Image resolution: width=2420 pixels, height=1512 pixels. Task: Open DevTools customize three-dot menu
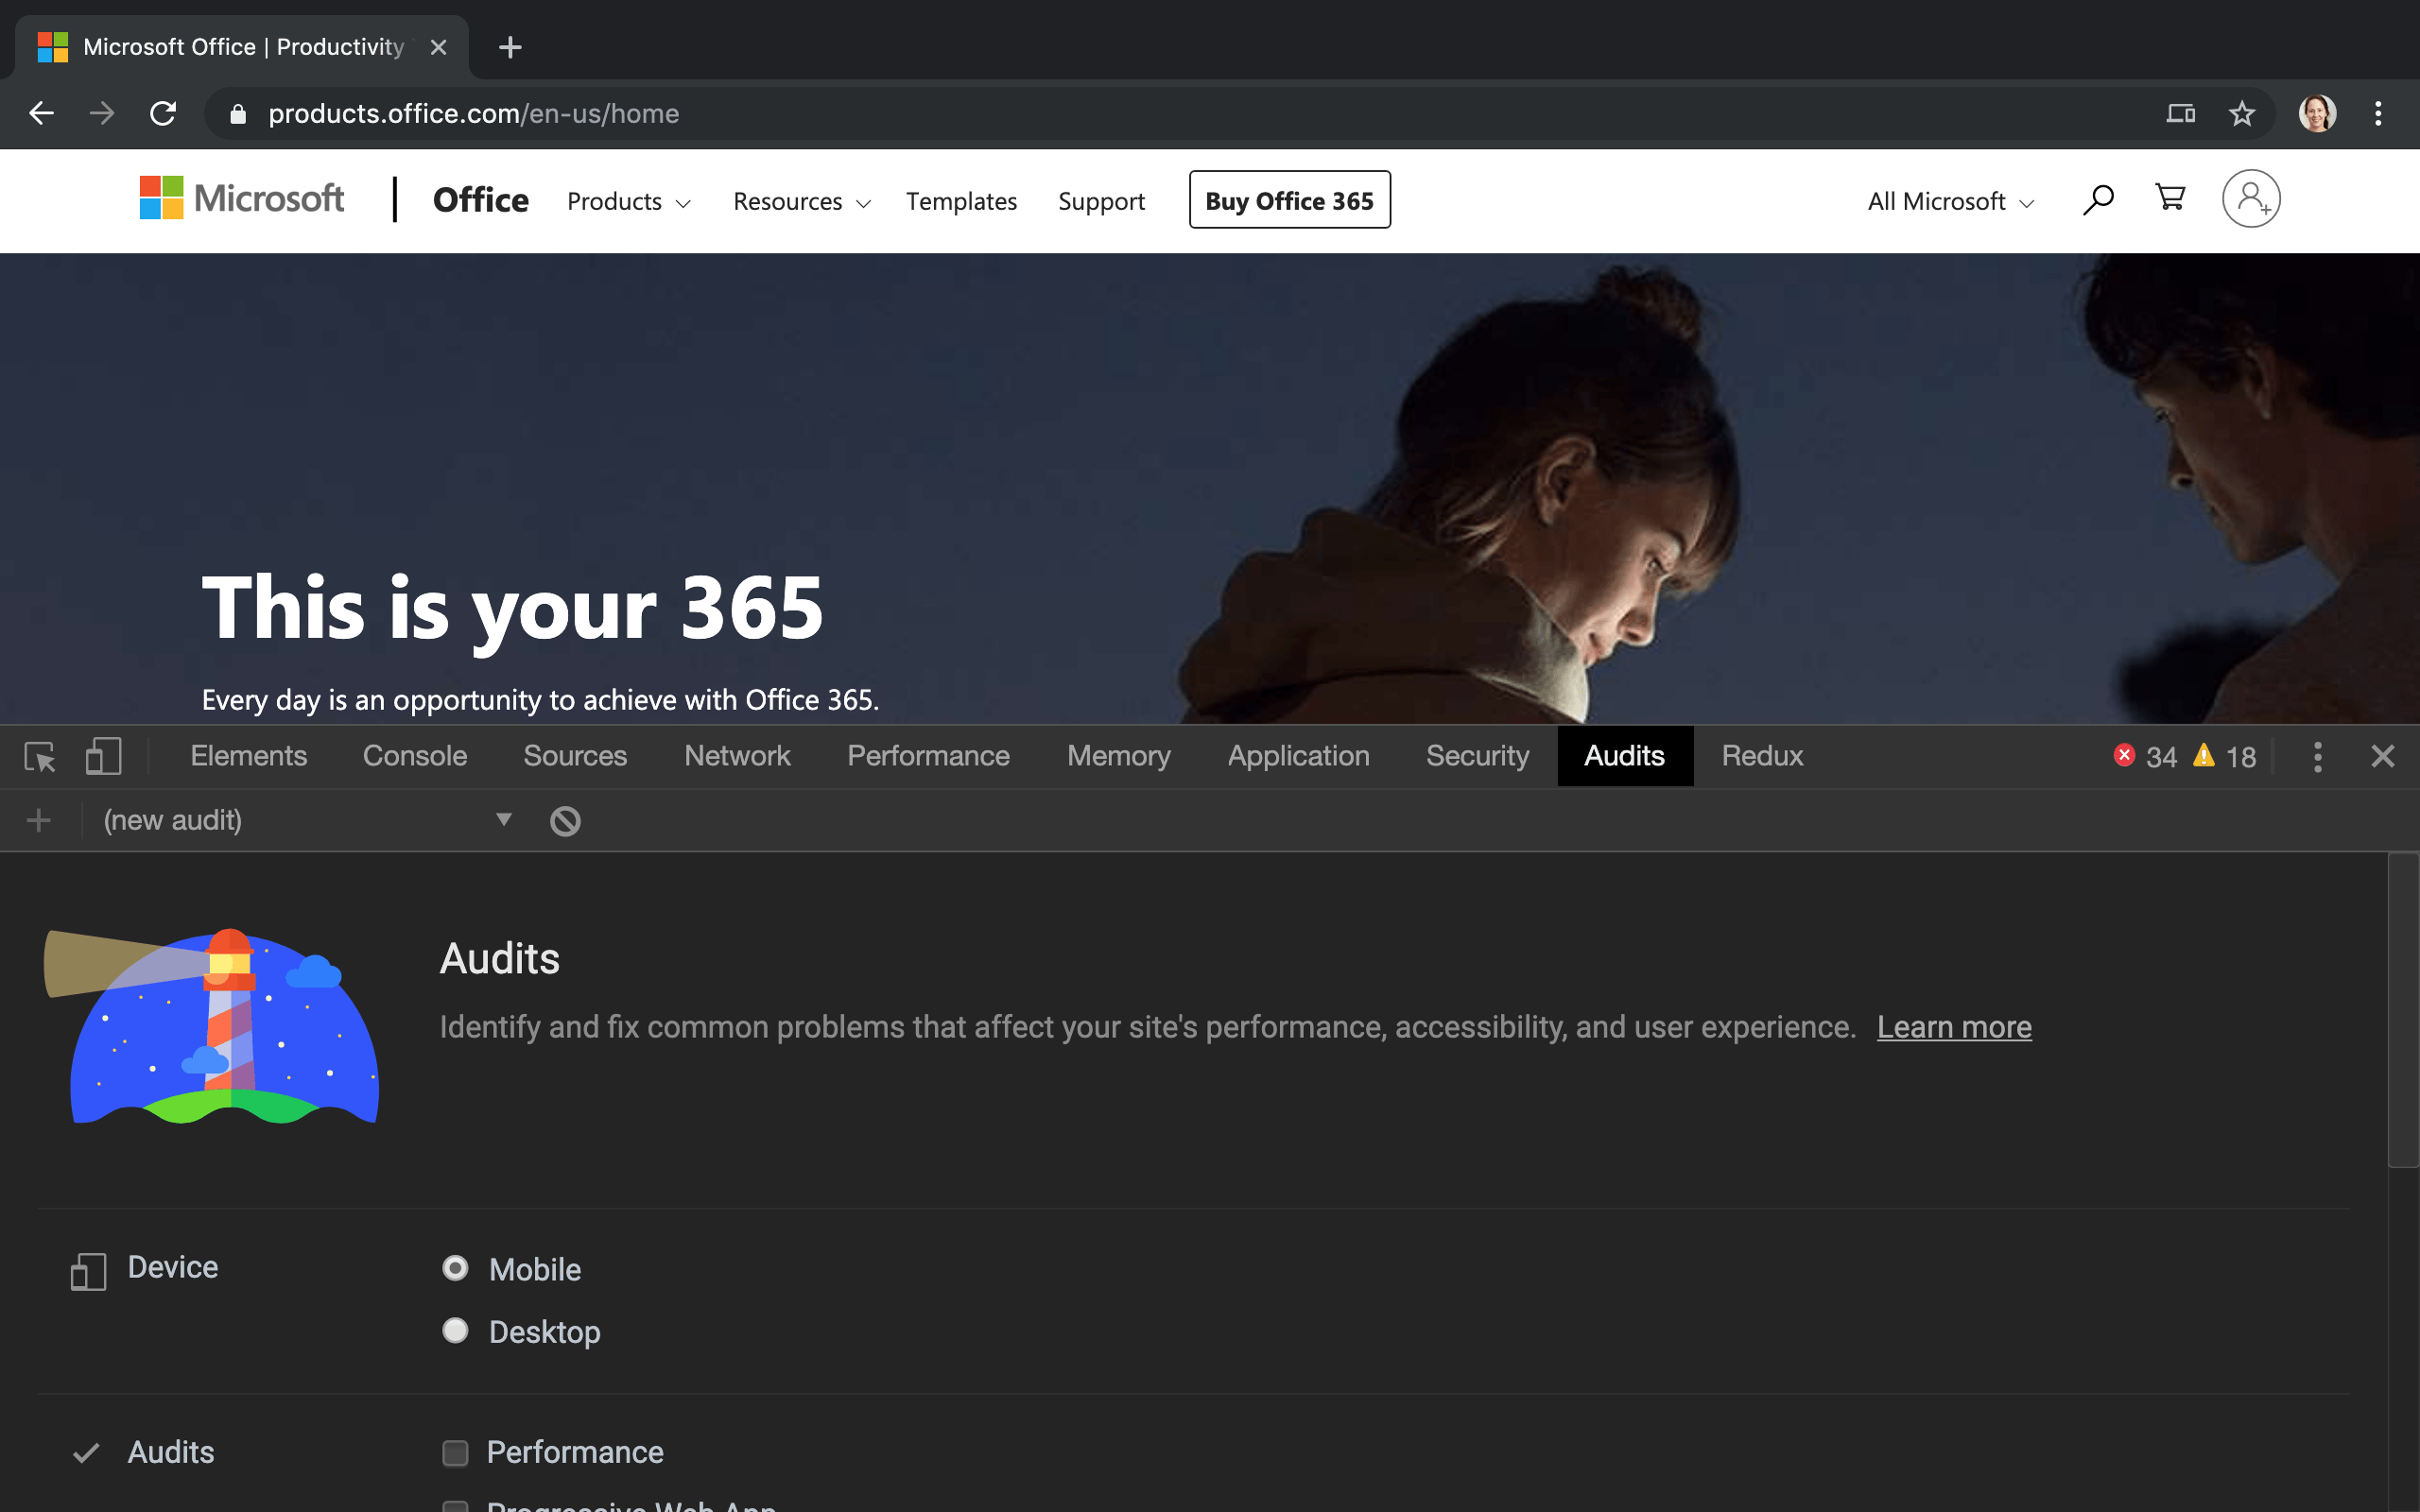(x=2317, y=756)
